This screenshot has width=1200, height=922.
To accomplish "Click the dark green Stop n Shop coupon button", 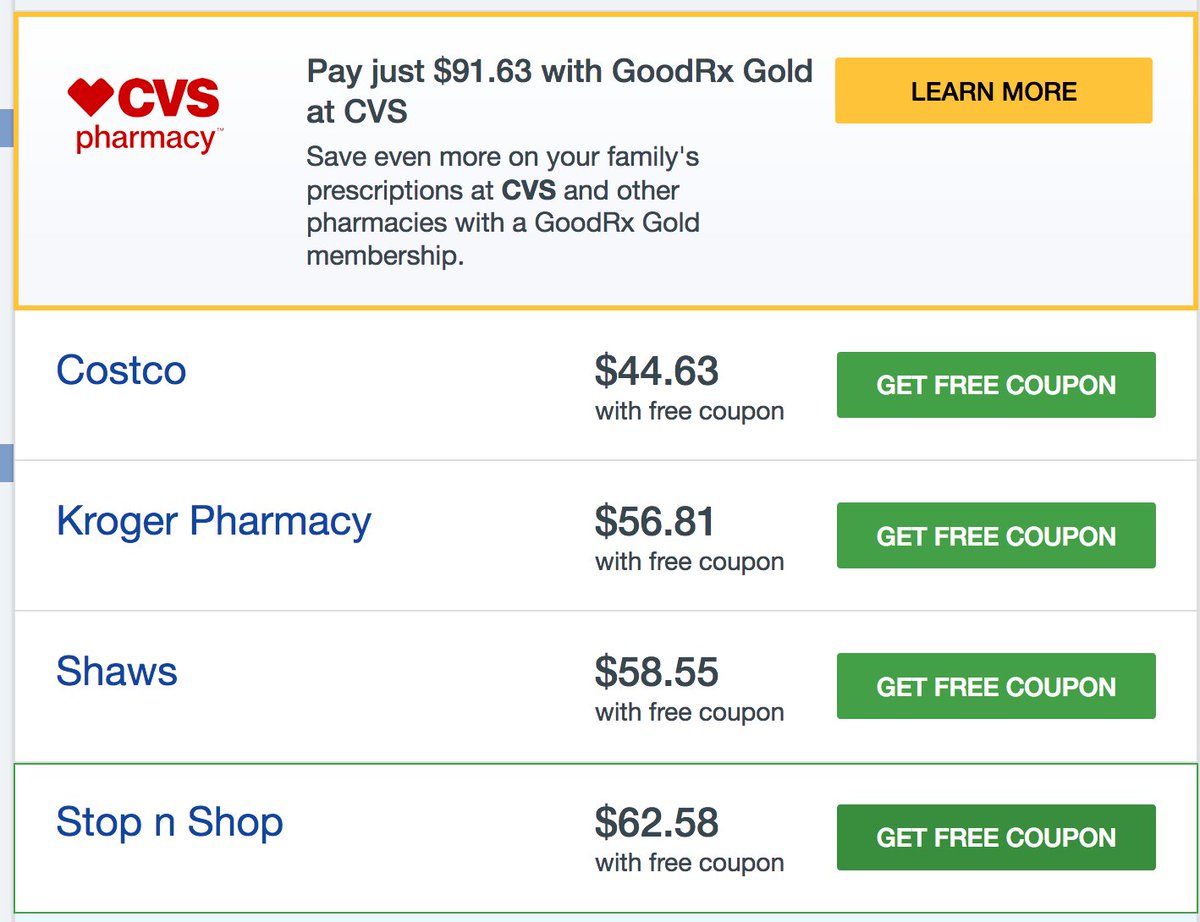I will tap(996, 837).
